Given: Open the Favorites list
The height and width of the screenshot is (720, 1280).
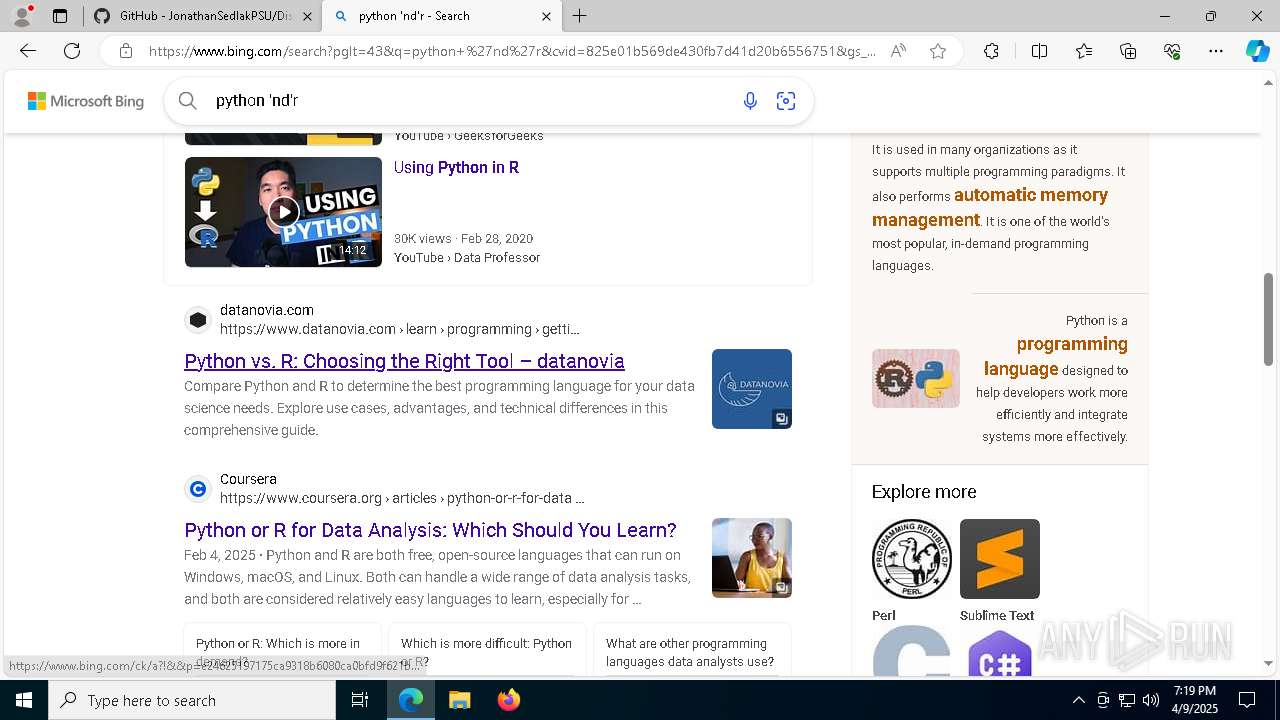Looking at the screenshot, I should (1084, 51).
